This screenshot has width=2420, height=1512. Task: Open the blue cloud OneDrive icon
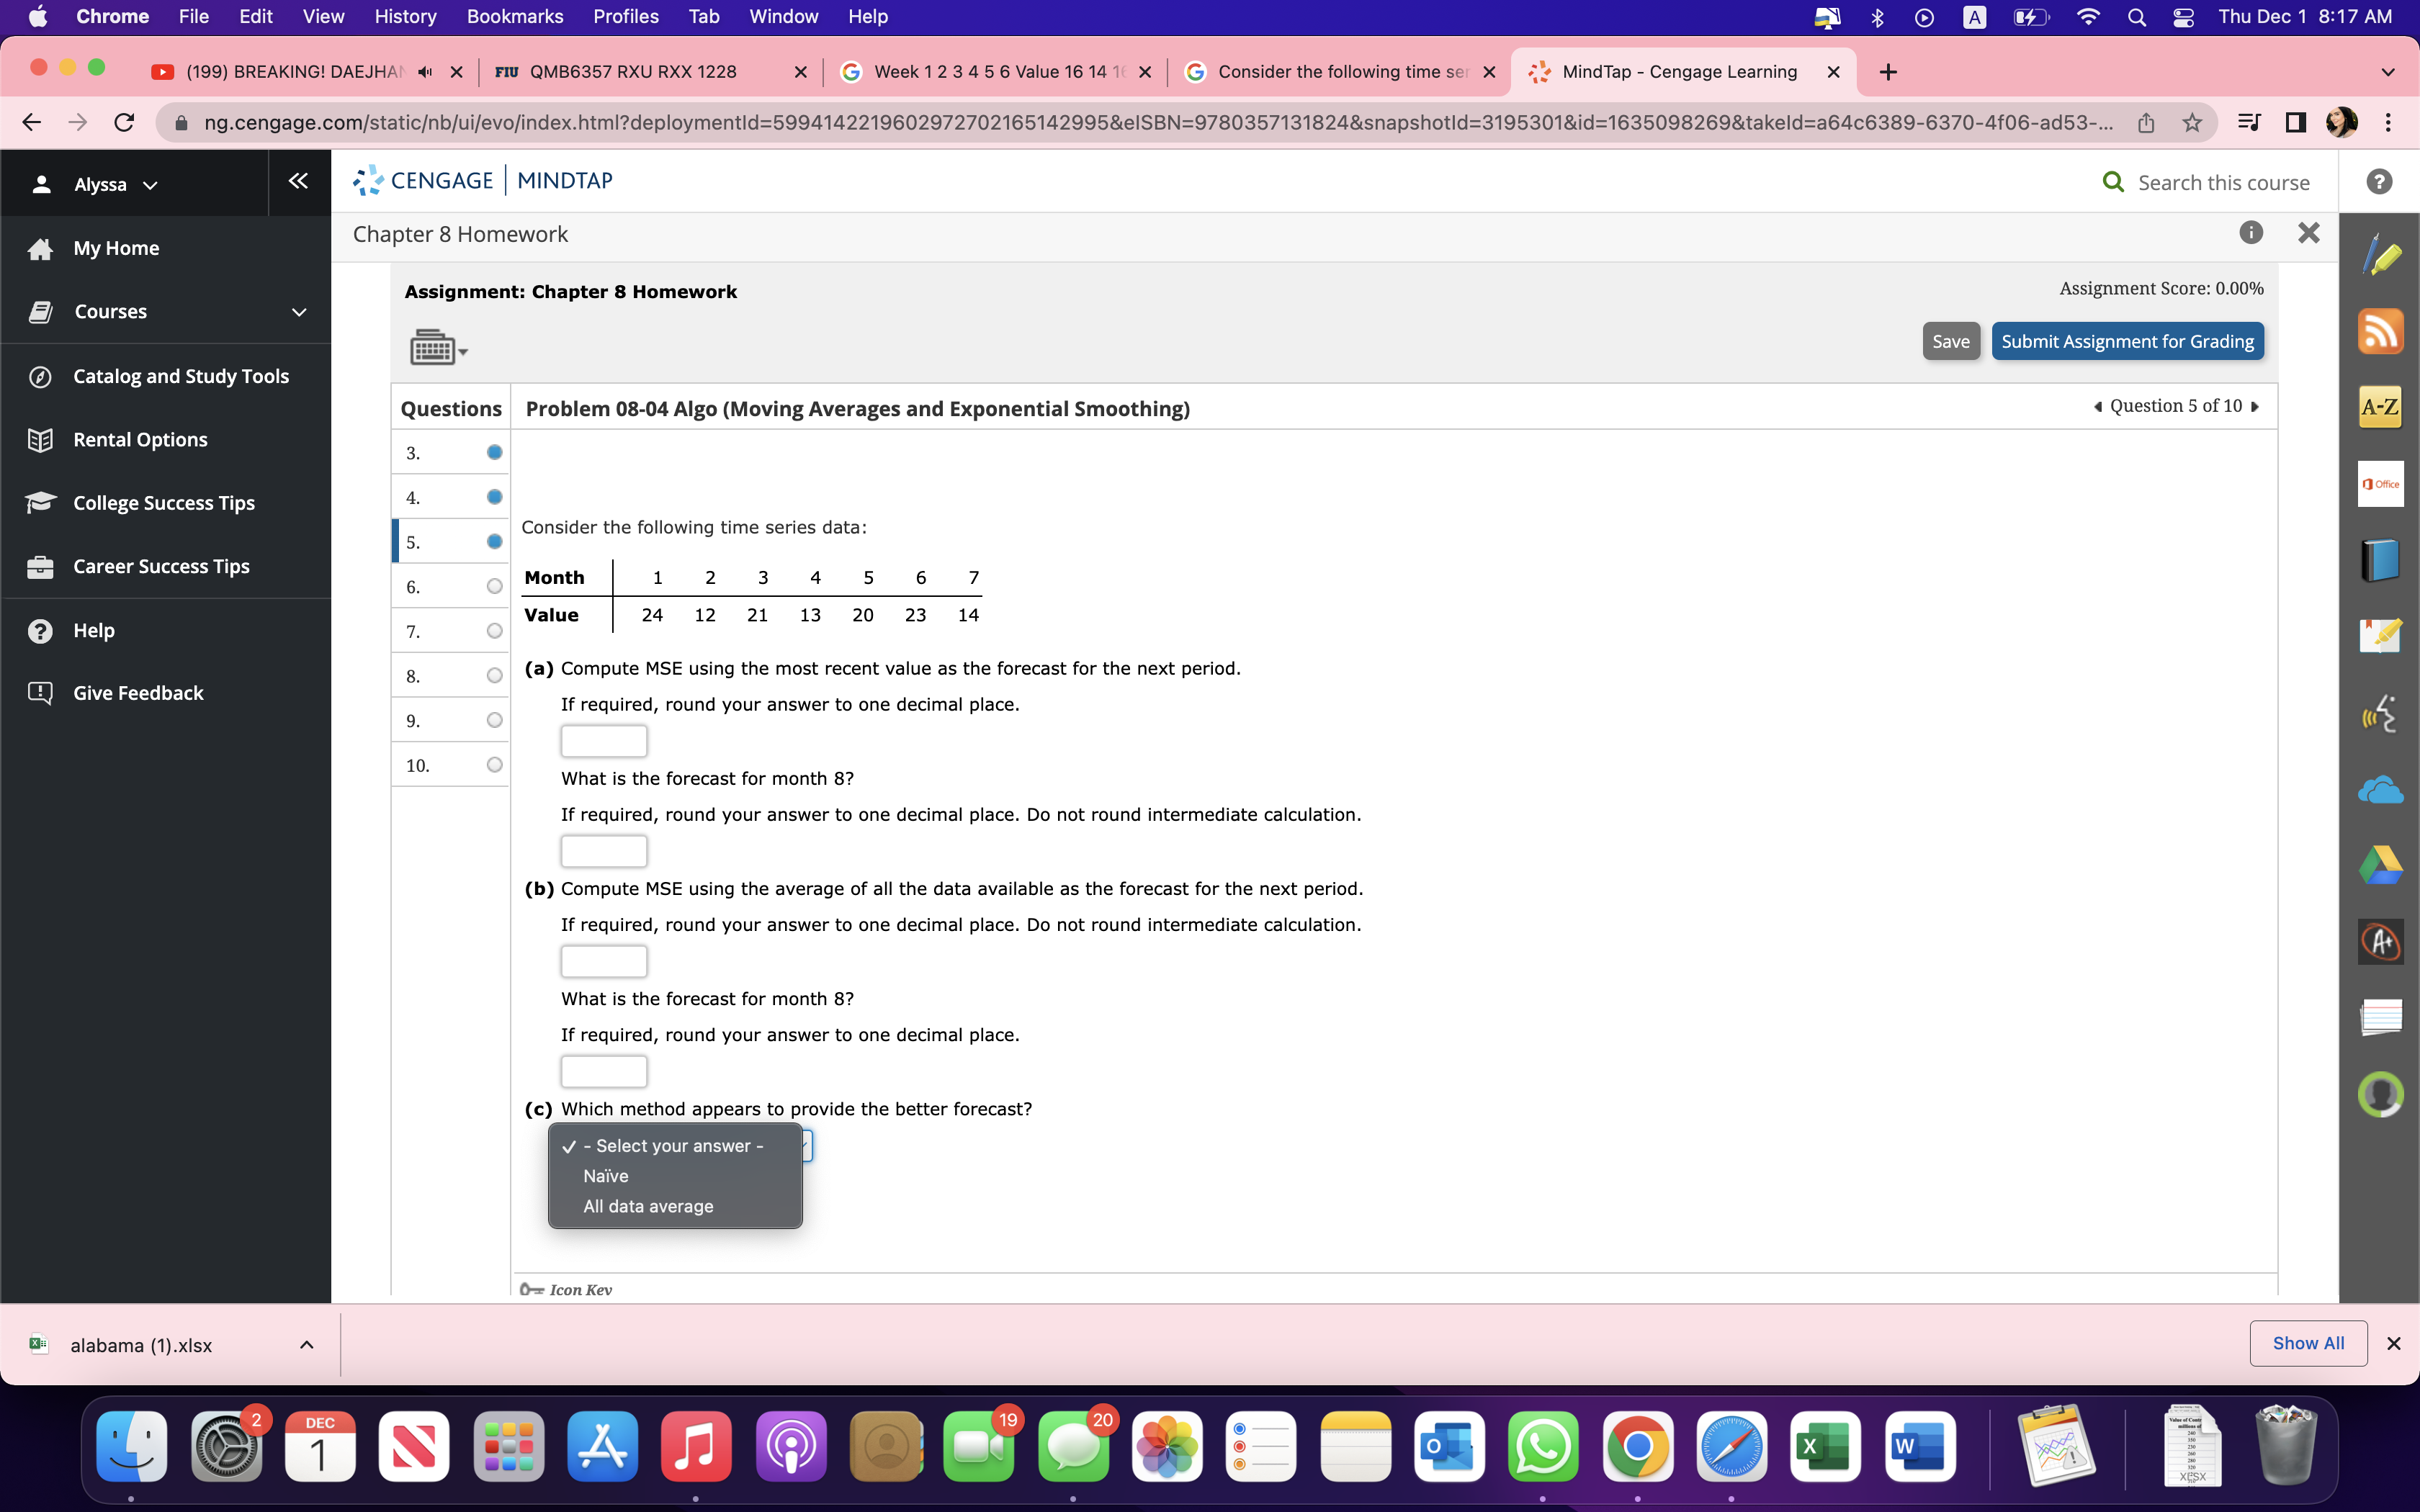point(2380,790)
